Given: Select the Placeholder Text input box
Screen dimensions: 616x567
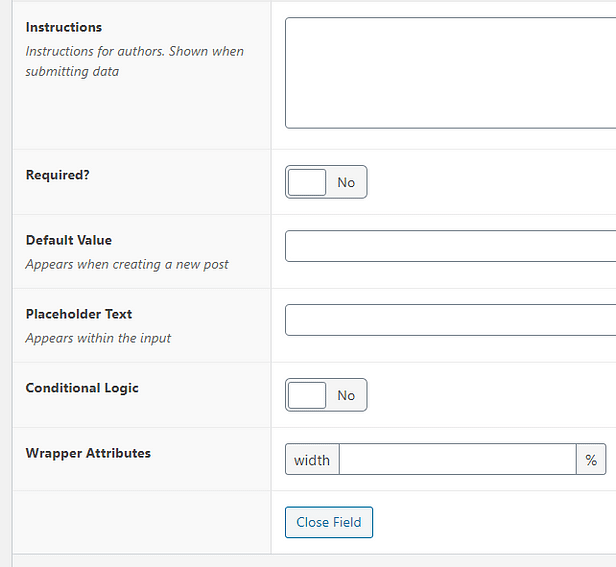Looking at the screenshot, I should (x=450, y=320).
